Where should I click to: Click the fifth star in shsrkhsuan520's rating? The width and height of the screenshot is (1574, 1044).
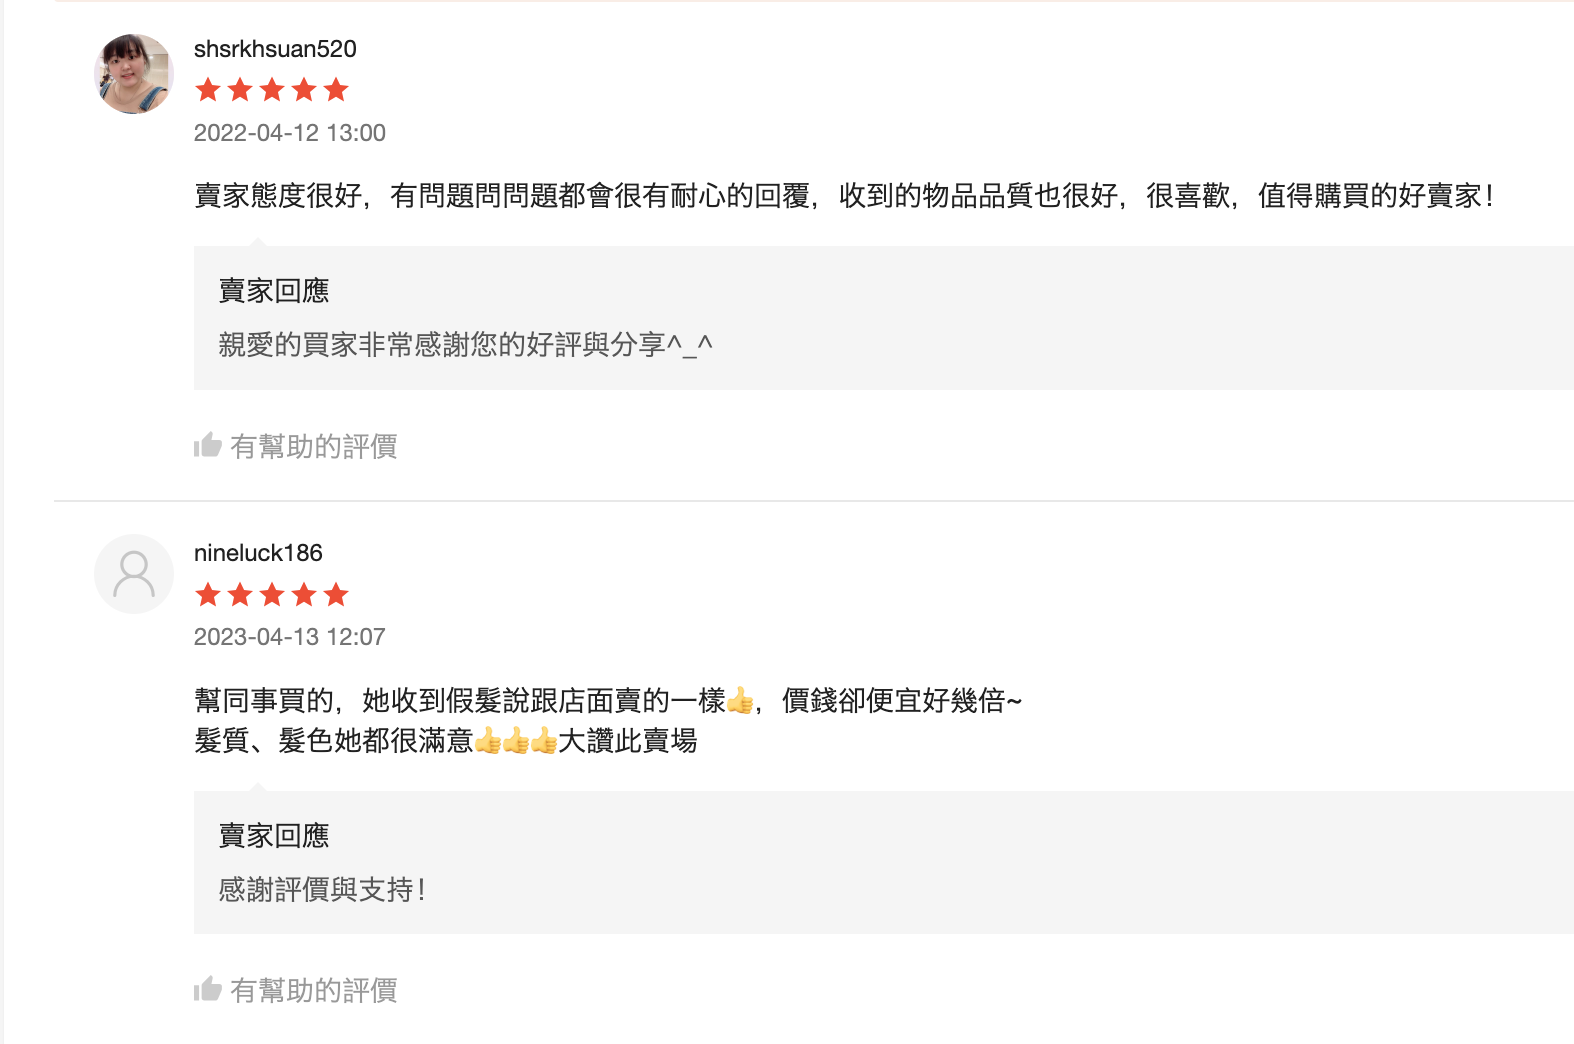[x=338, y=90]
